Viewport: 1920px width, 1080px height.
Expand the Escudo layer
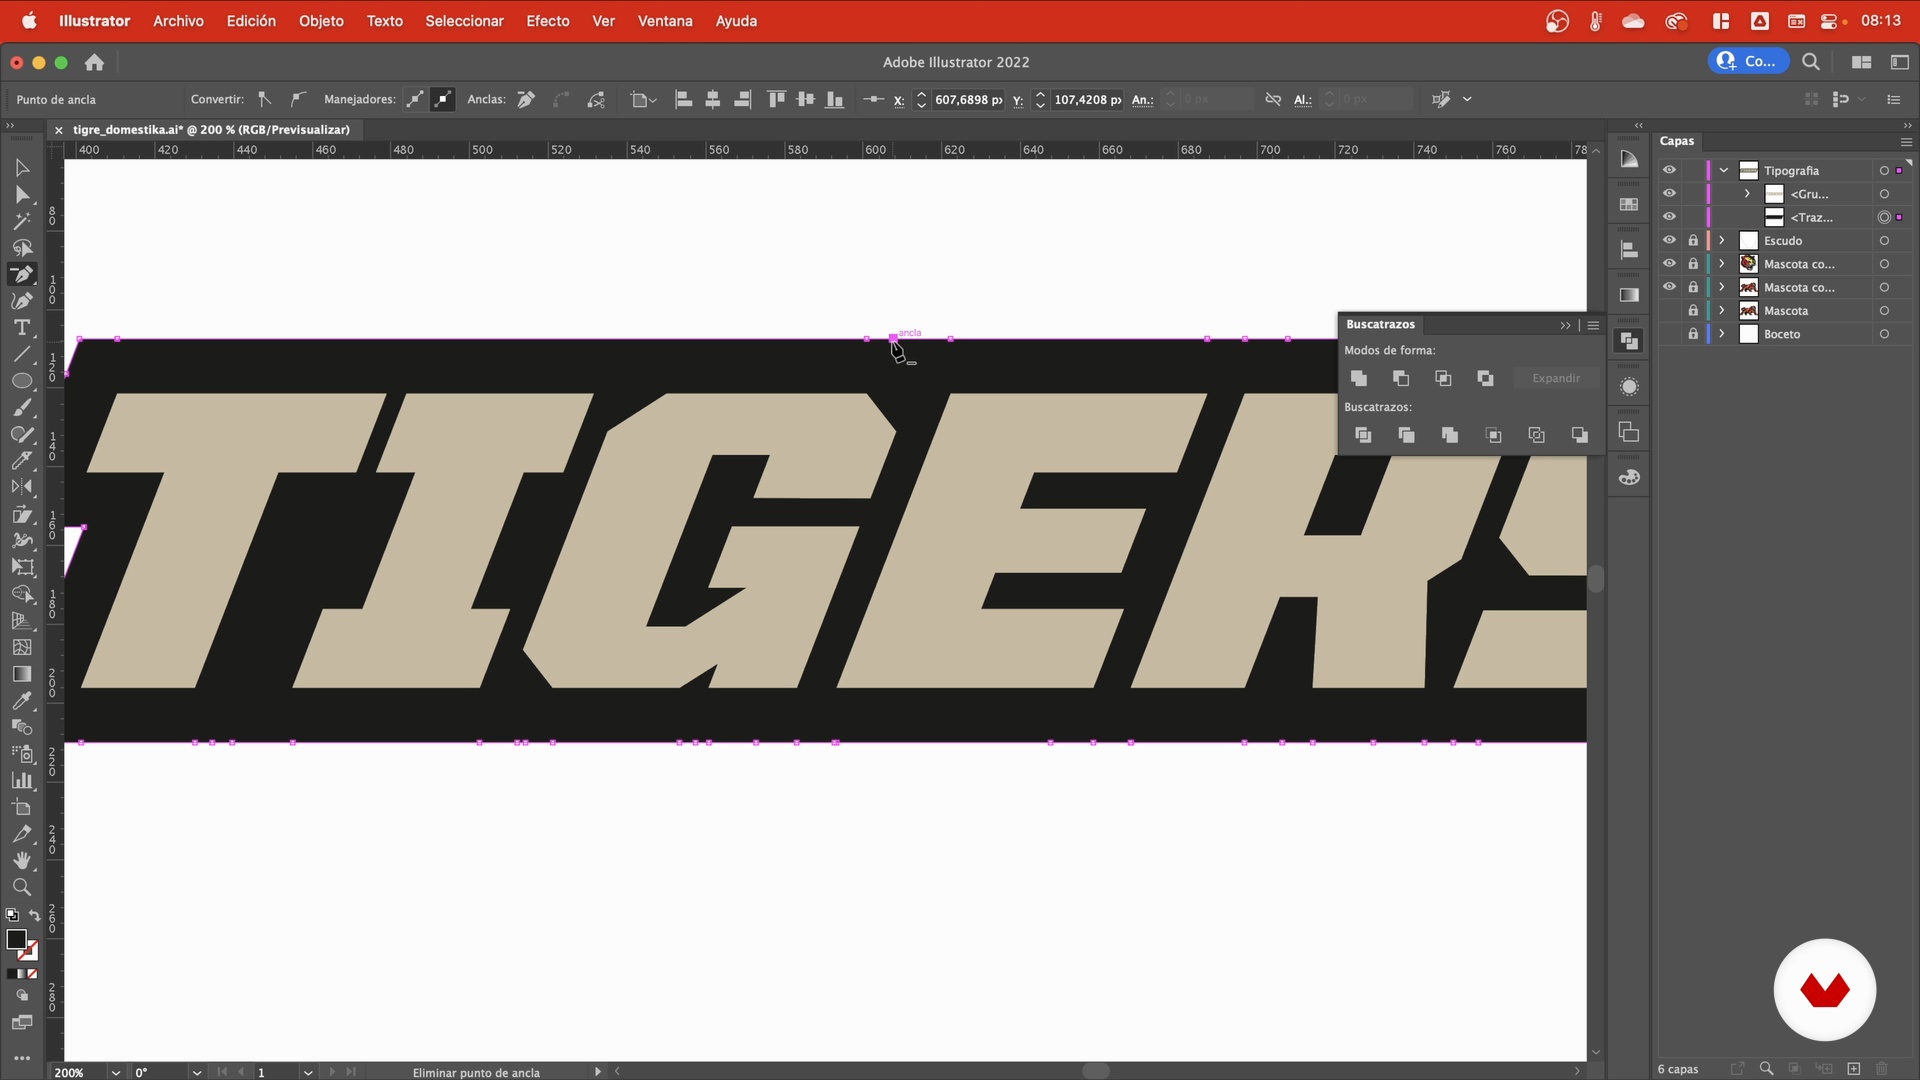(x=1722, y=240)
